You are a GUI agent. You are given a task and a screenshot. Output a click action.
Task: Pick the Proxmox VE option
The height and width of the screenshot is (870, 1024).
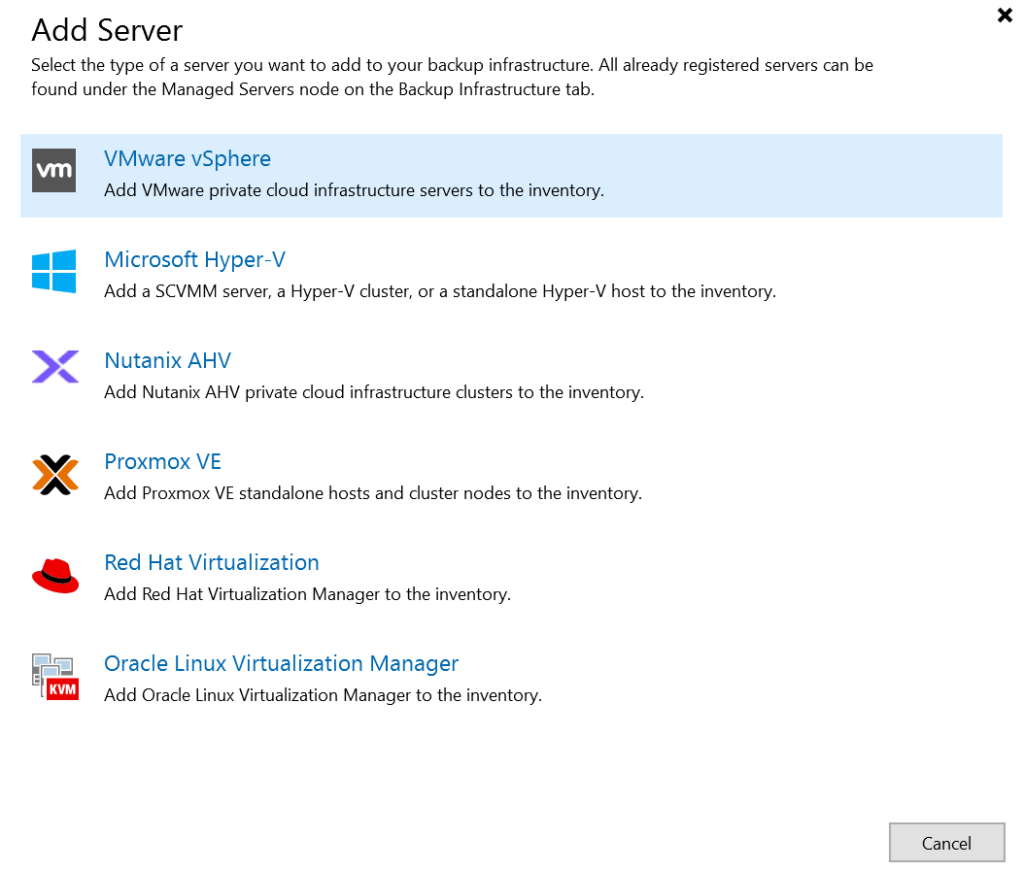163,462
